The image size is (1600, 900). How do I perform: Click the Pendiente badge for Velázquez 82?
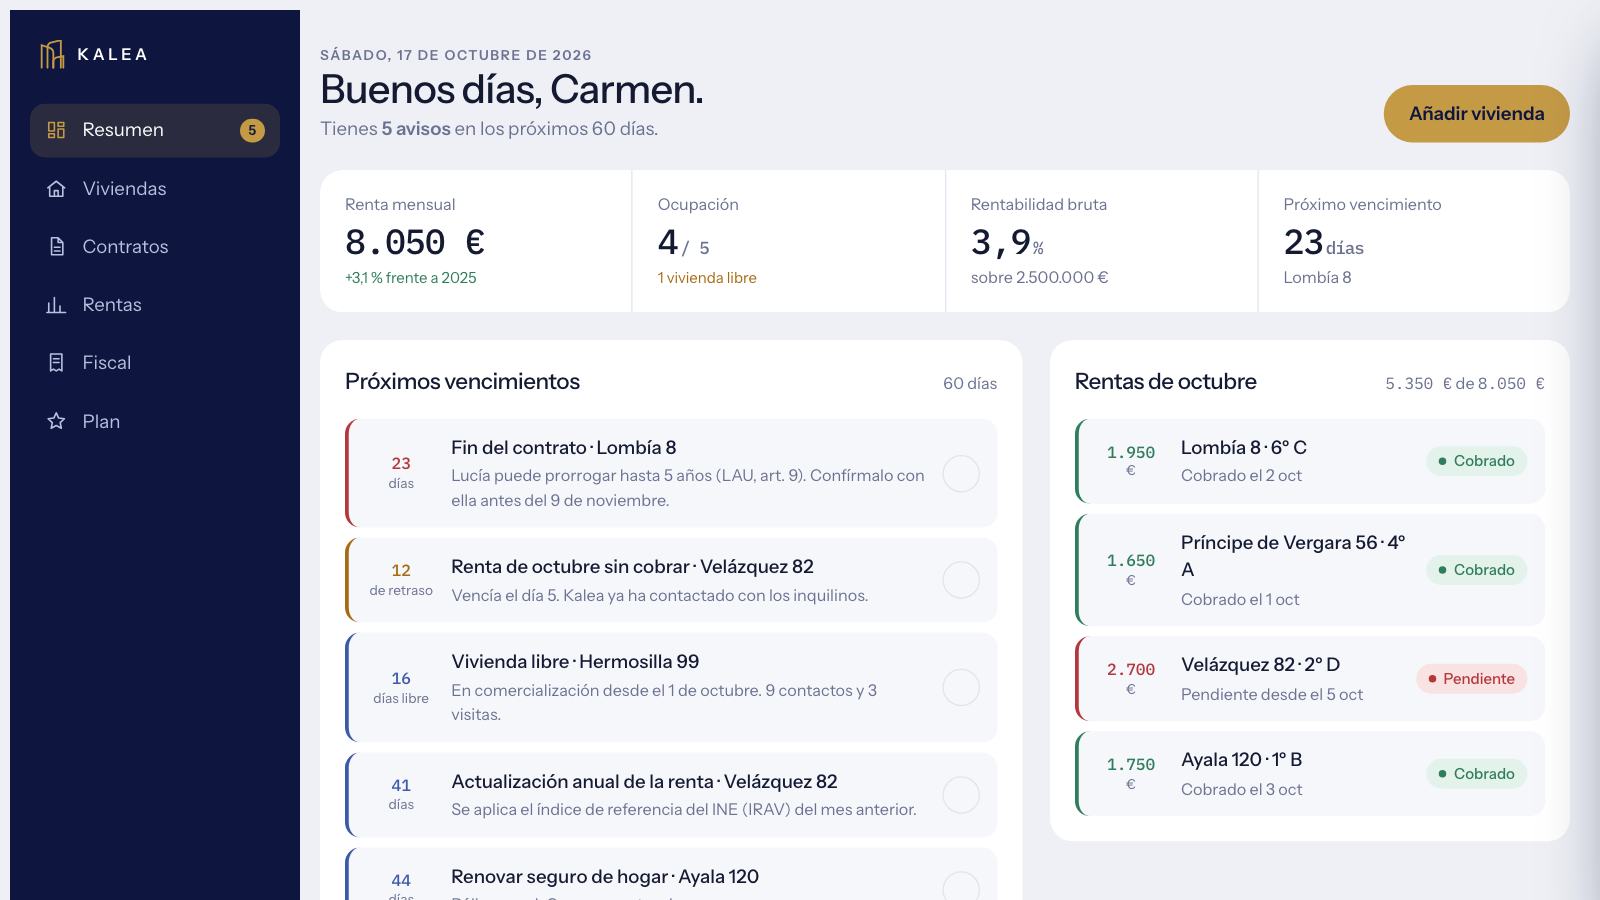click(x=1471, y=679)
